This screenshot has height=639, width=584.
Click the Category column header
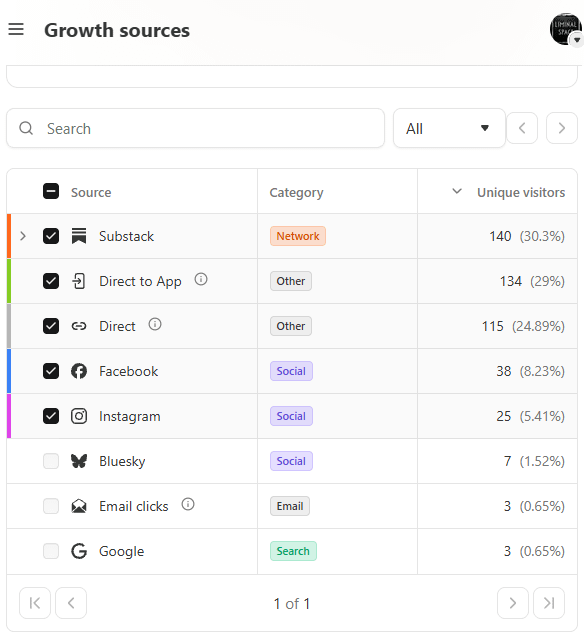pos(296,192)
